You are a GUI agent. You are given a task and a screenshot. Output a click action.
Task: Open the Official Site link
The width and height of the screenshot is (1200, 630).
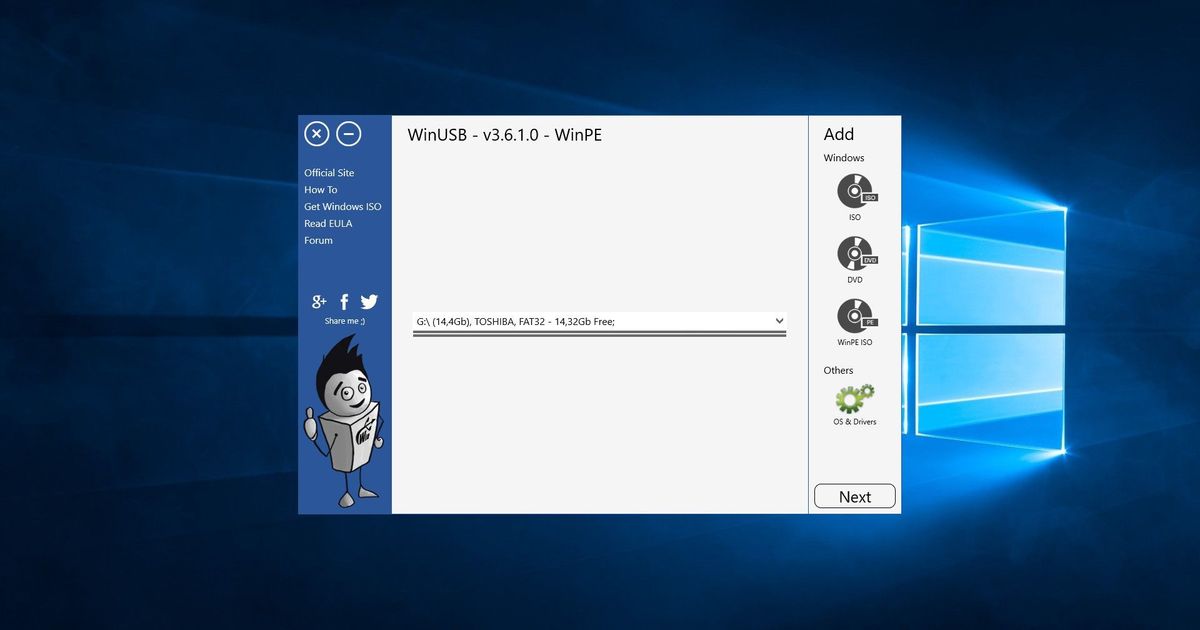point(329,173)
